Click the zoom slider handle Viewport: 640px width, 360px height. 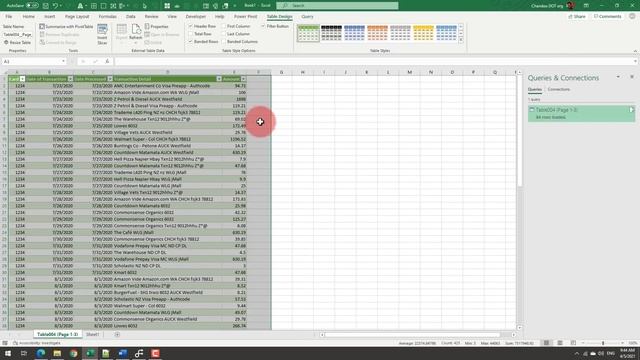click(x=603, y=343)
